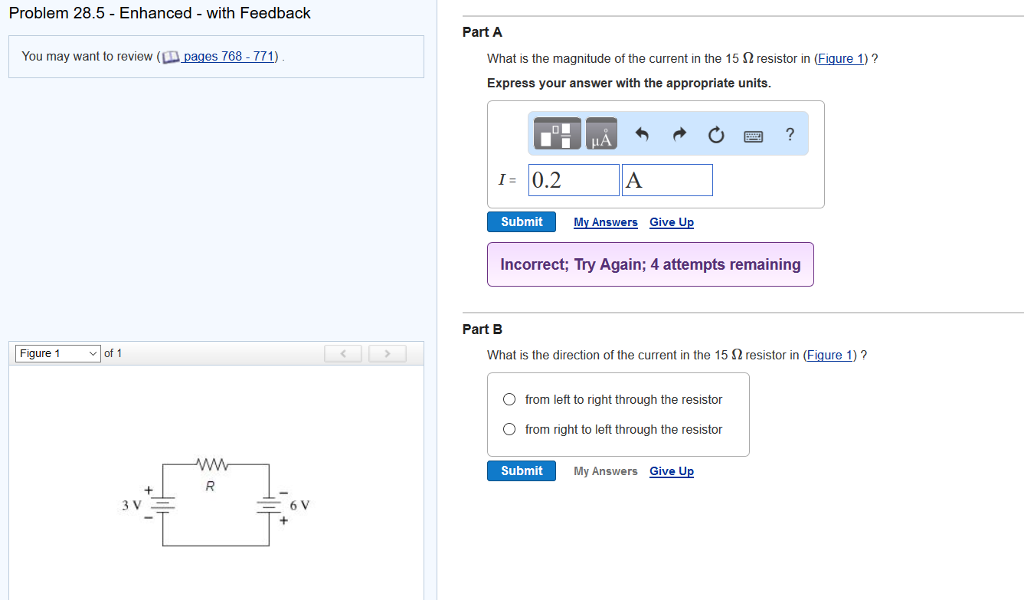Image resolution: width=1024 pixels, height=600 pixels.
Task: Open My Answers link for Part A
Action: click(x=605, y=223)
